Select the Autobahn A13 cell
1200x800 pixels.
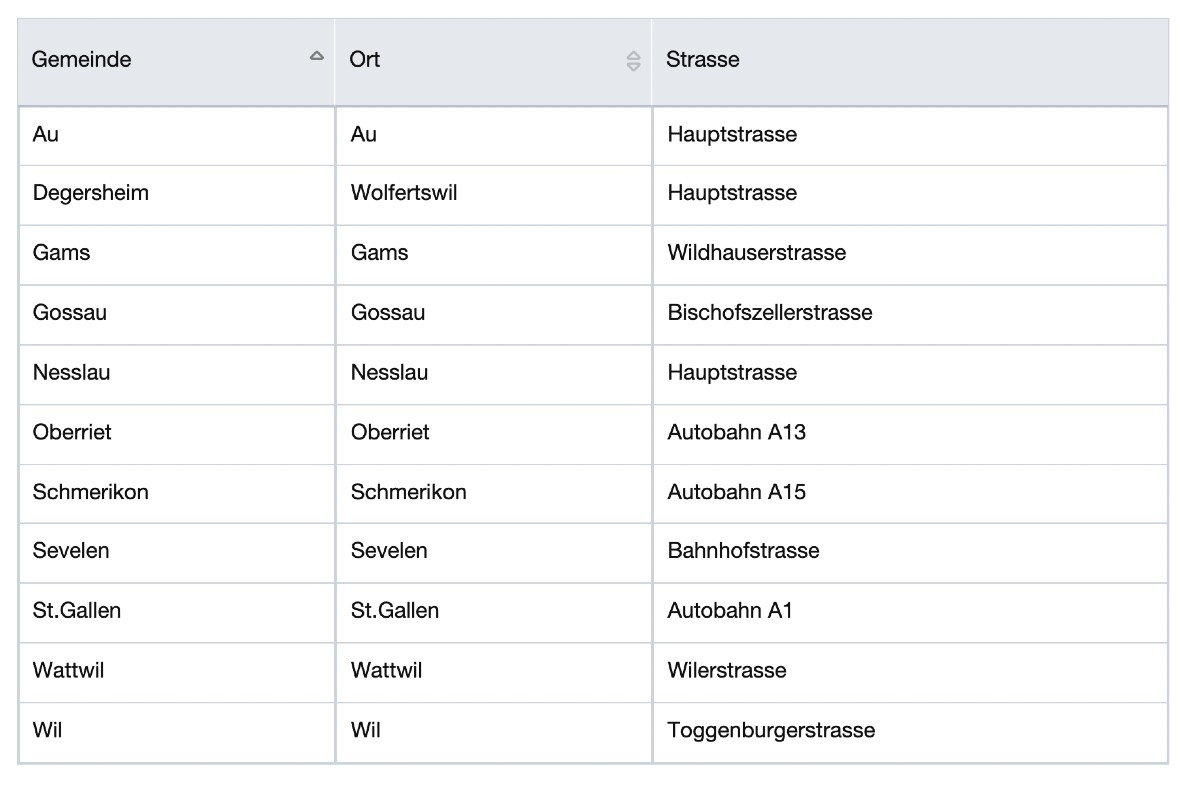coord(737,432)
